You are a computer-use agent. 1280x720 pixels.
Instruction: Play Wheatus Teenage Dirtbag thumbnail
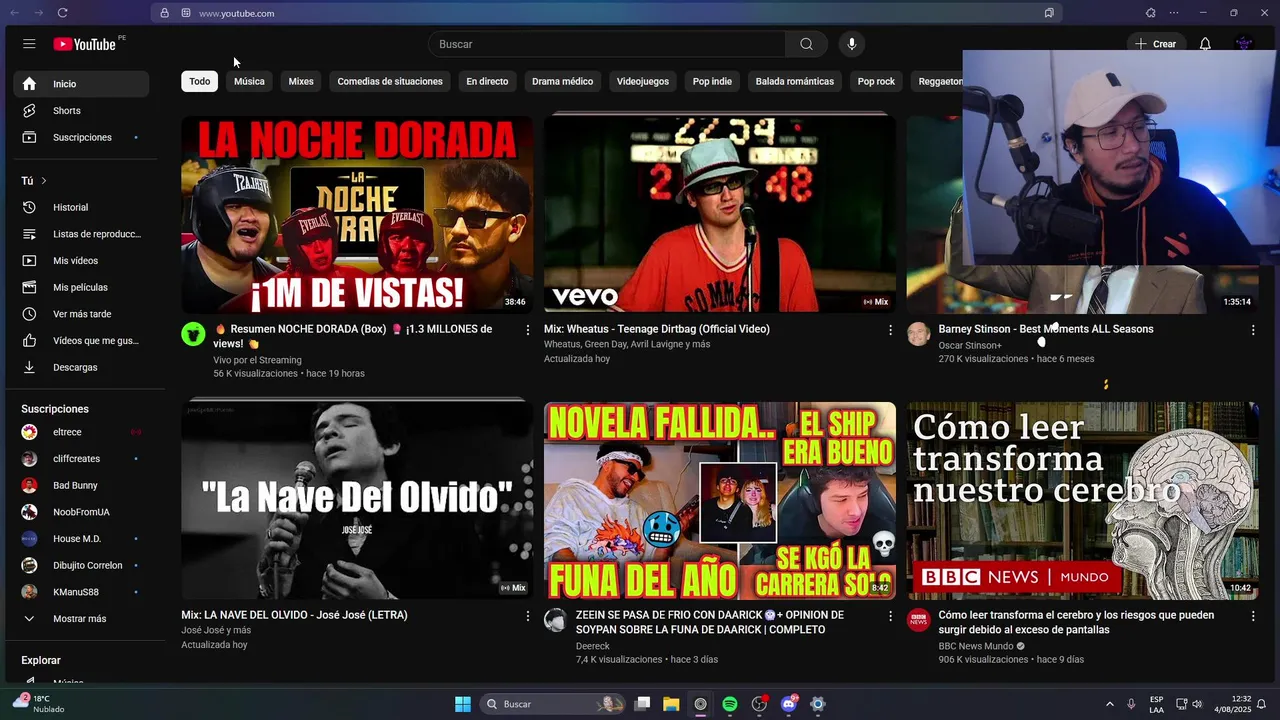click(720, 214)
